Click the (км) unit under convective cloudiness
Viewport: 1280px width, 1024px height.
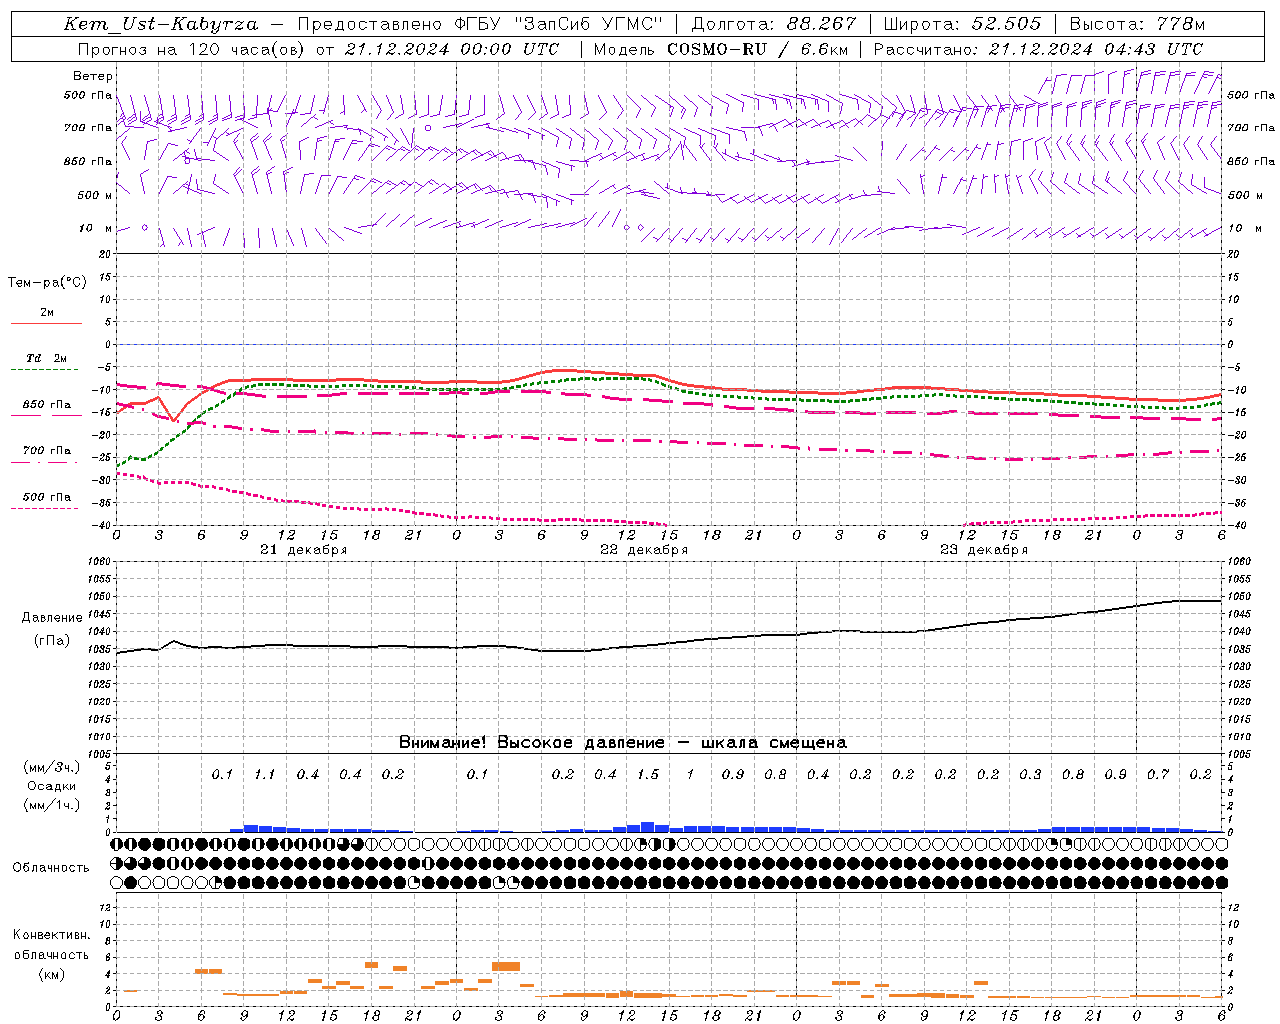52,974
